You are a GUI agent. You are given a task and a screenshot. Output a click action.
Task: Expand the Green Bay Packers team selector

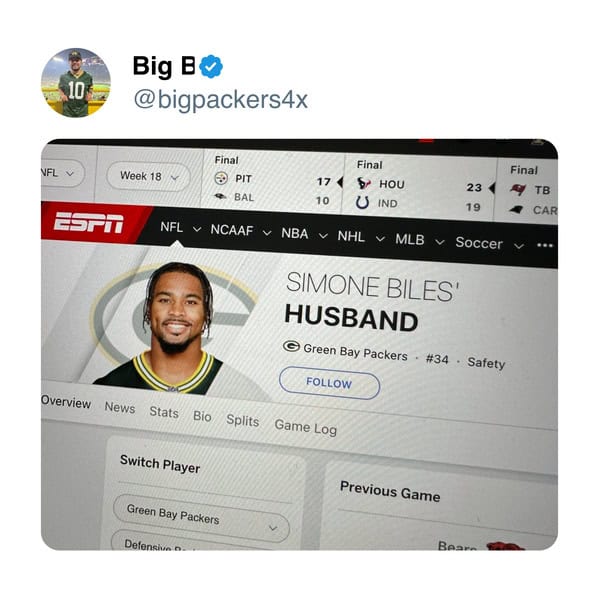[201, 518]
